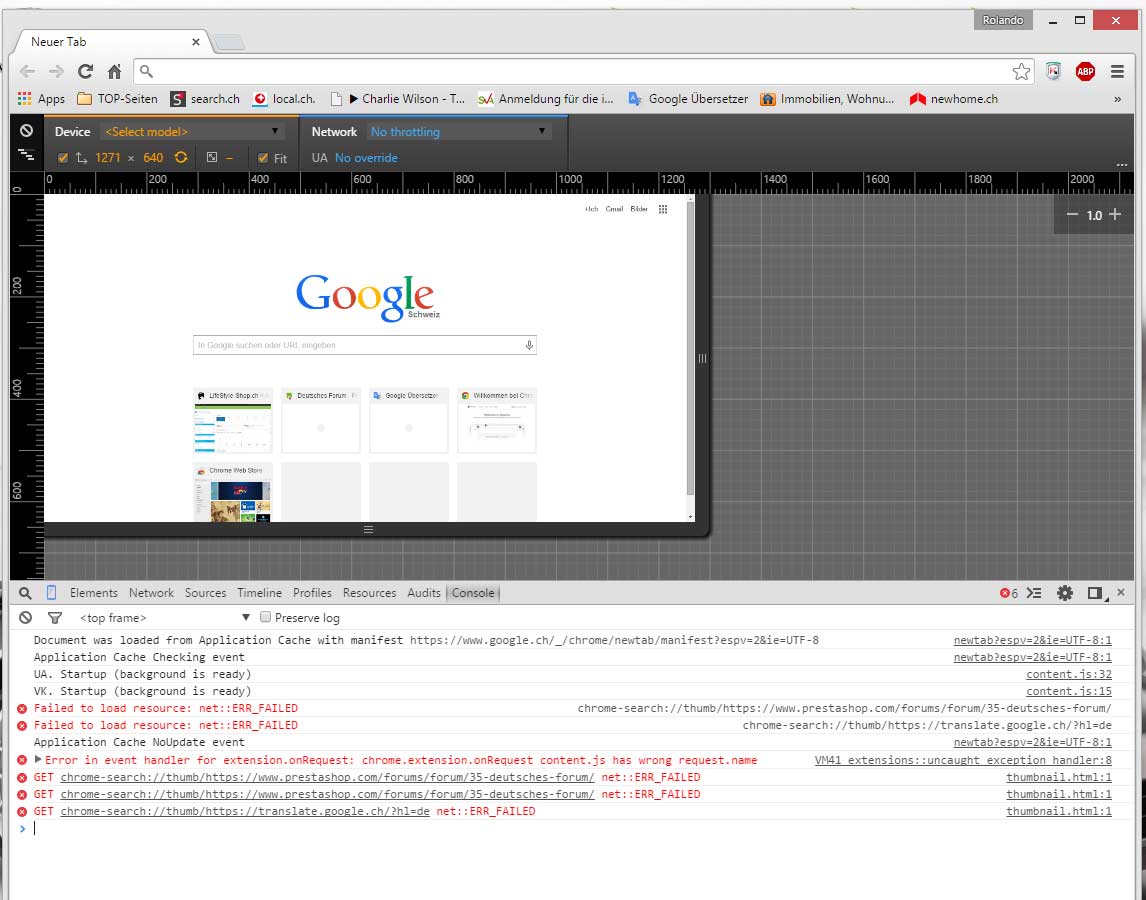The width and height of the screenshot is (1146, 900).
Task: Open the Resources tab
Action: point(369,593)
